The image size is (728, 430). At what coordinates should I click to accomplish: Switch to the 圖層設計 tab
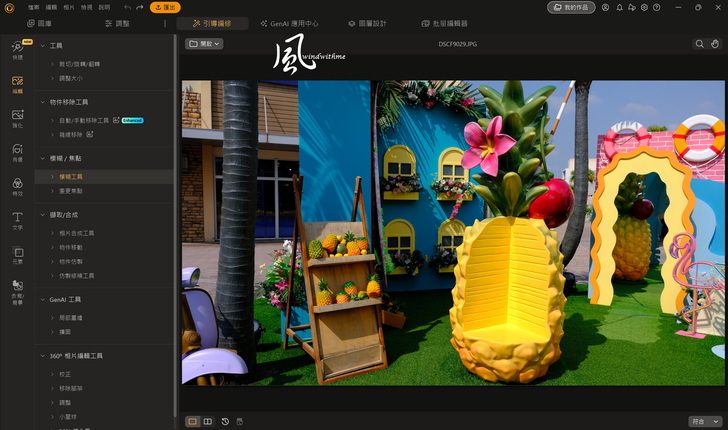point(367,23)
